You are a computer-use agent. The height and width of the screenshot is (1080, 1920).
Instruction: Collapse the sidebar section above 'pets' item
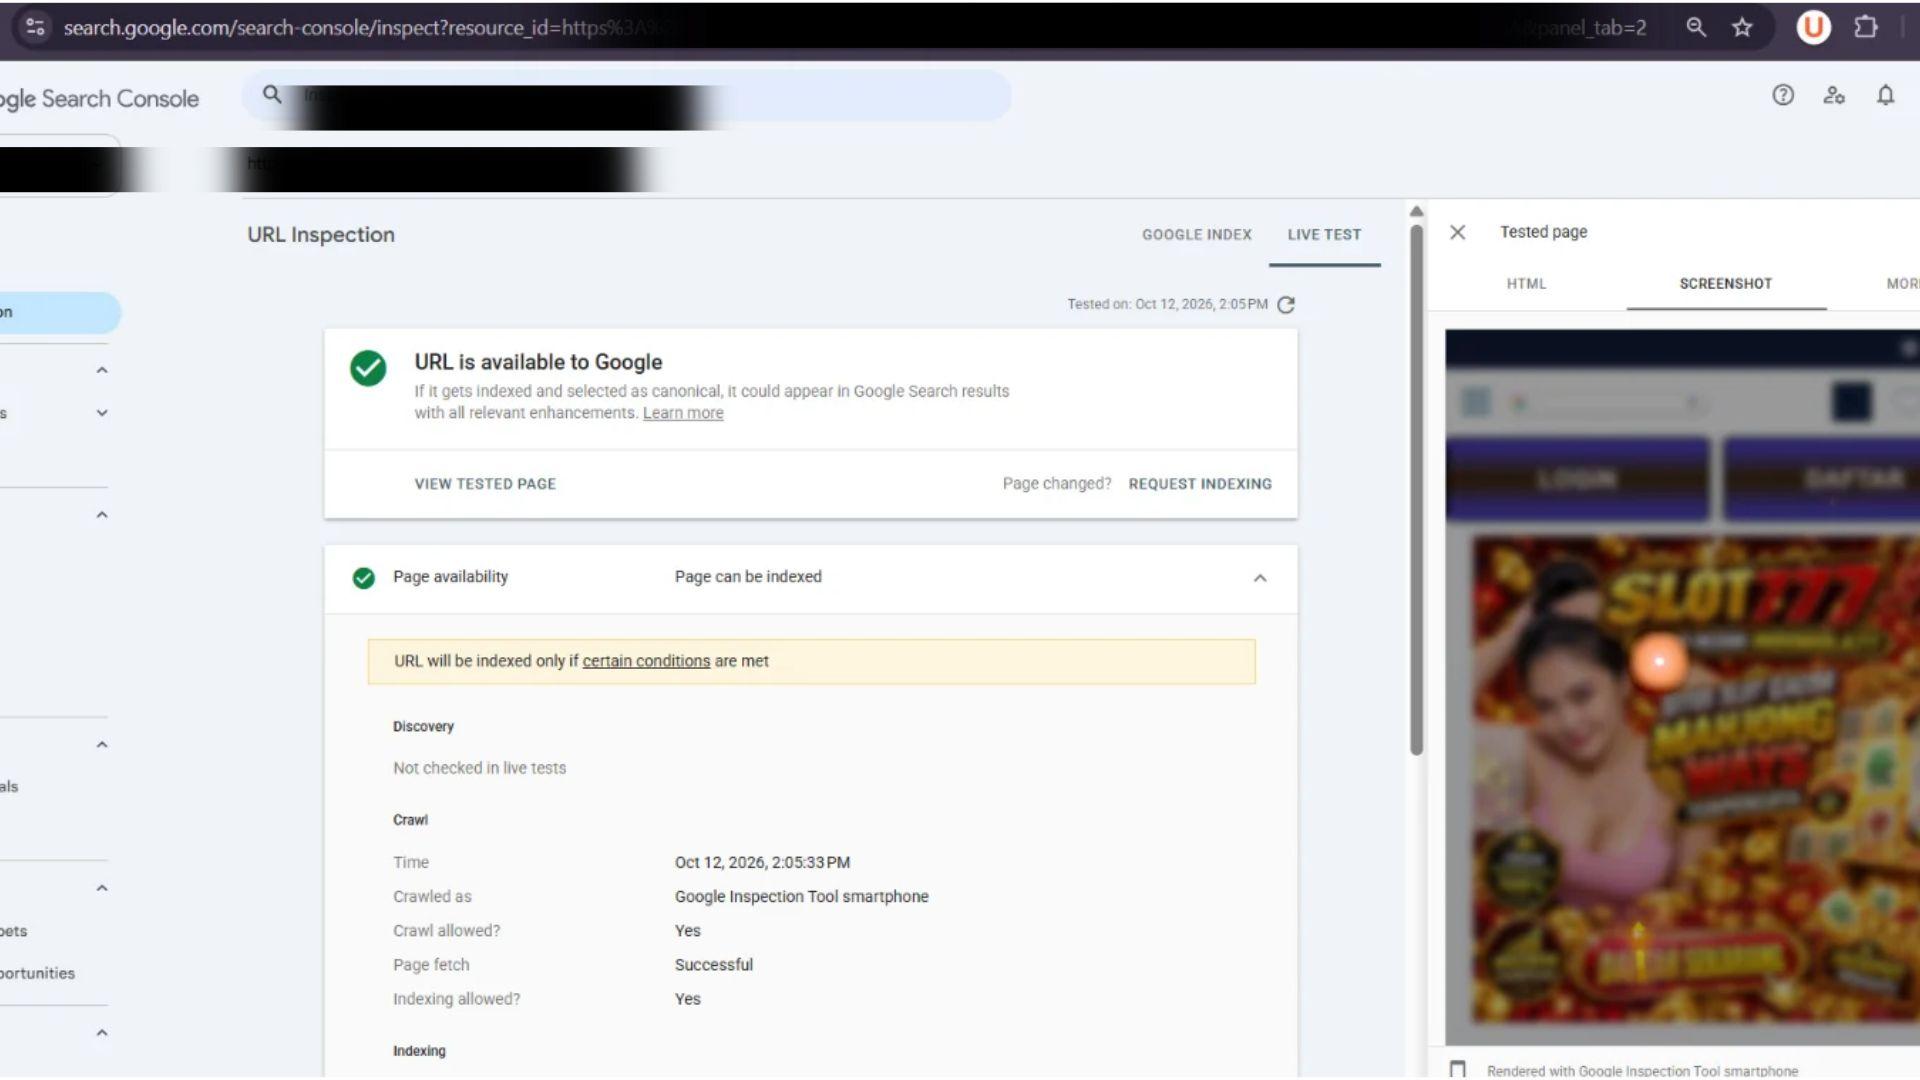(102, 888)
